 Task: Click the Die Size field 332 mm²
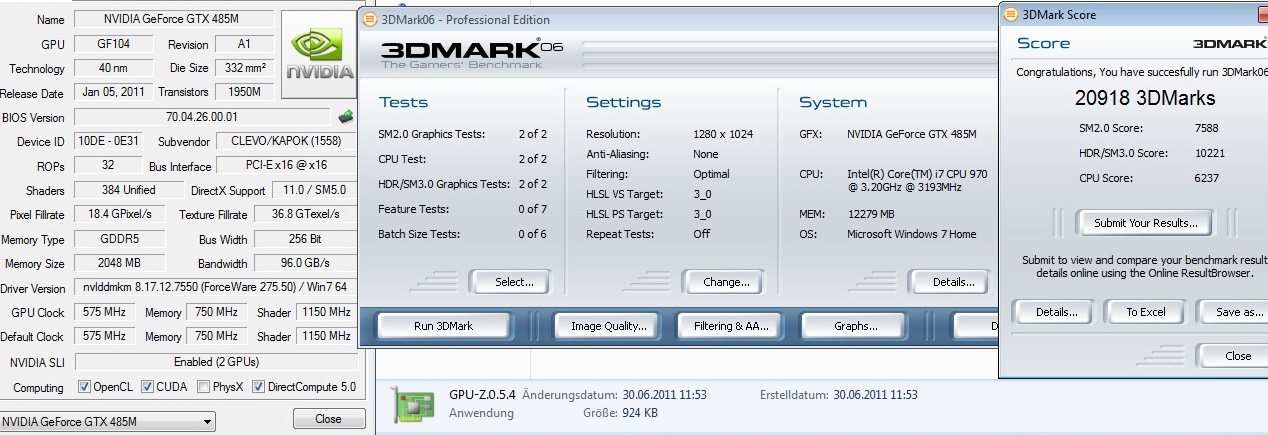[243, 69]
